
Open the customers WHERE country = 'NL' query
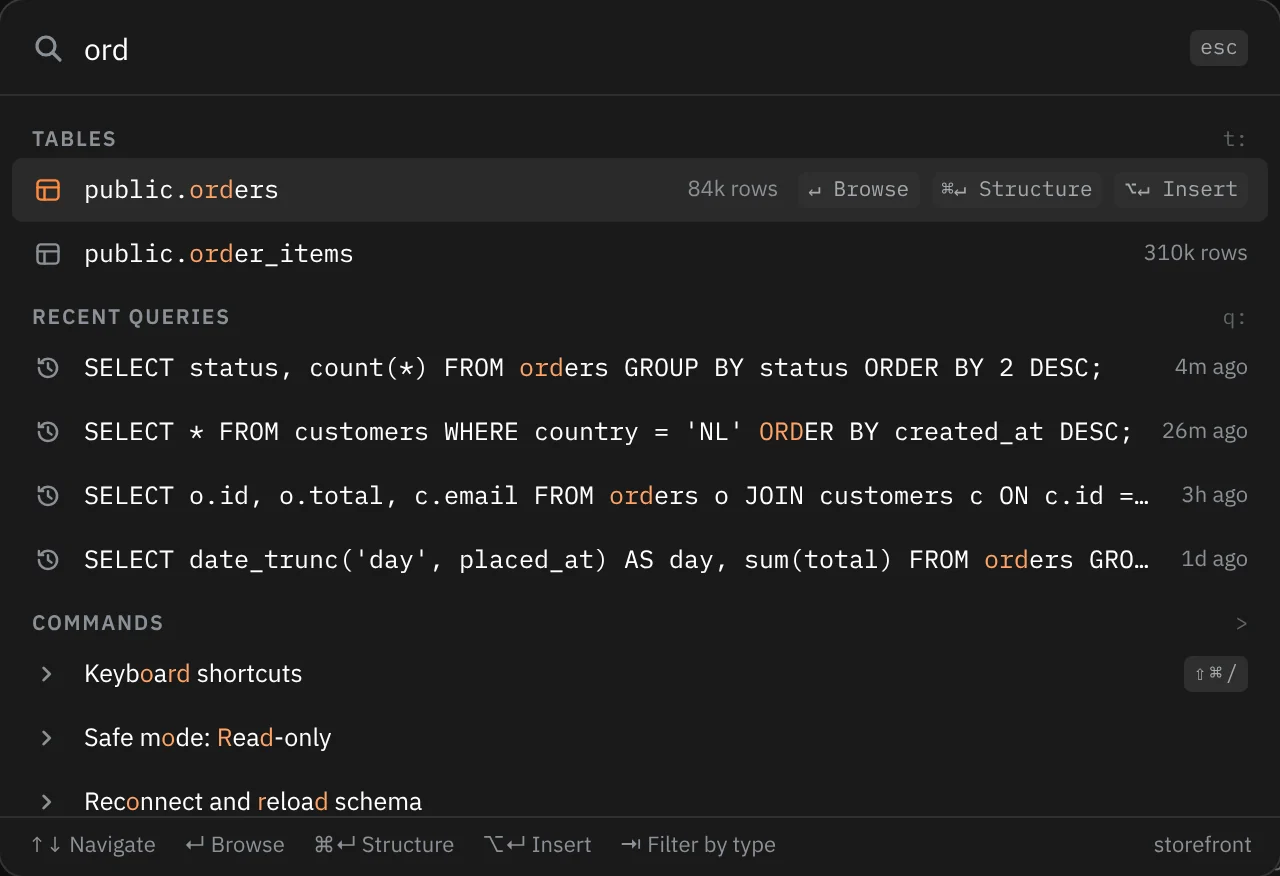(640, 432)
